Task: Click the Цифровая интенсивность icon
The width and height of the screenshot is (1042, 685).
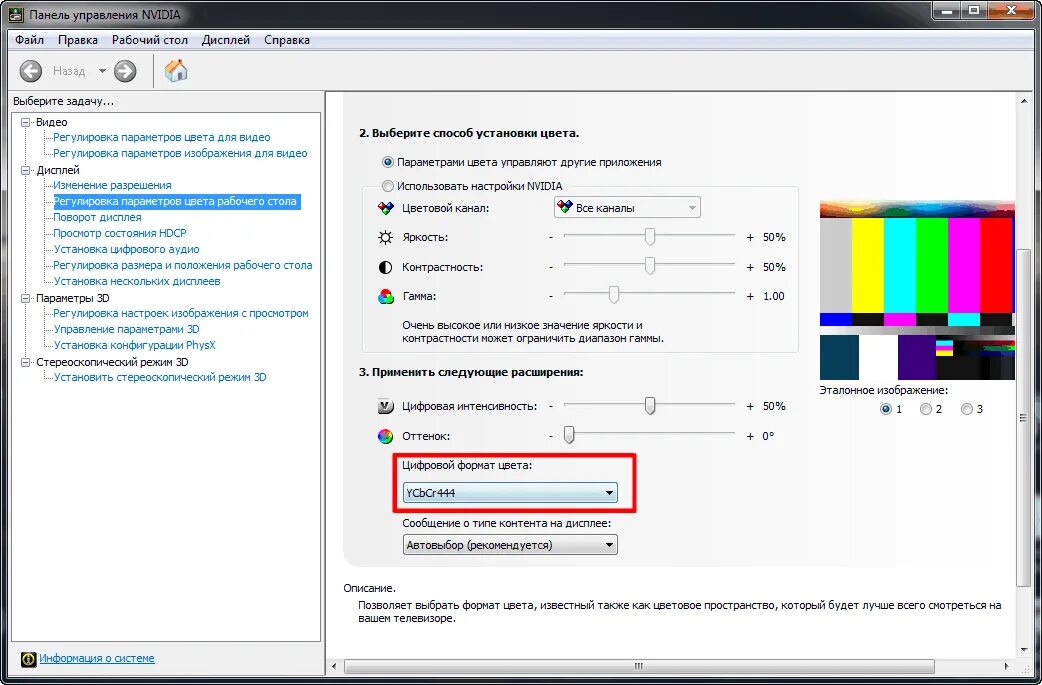Action: (385, 406)
